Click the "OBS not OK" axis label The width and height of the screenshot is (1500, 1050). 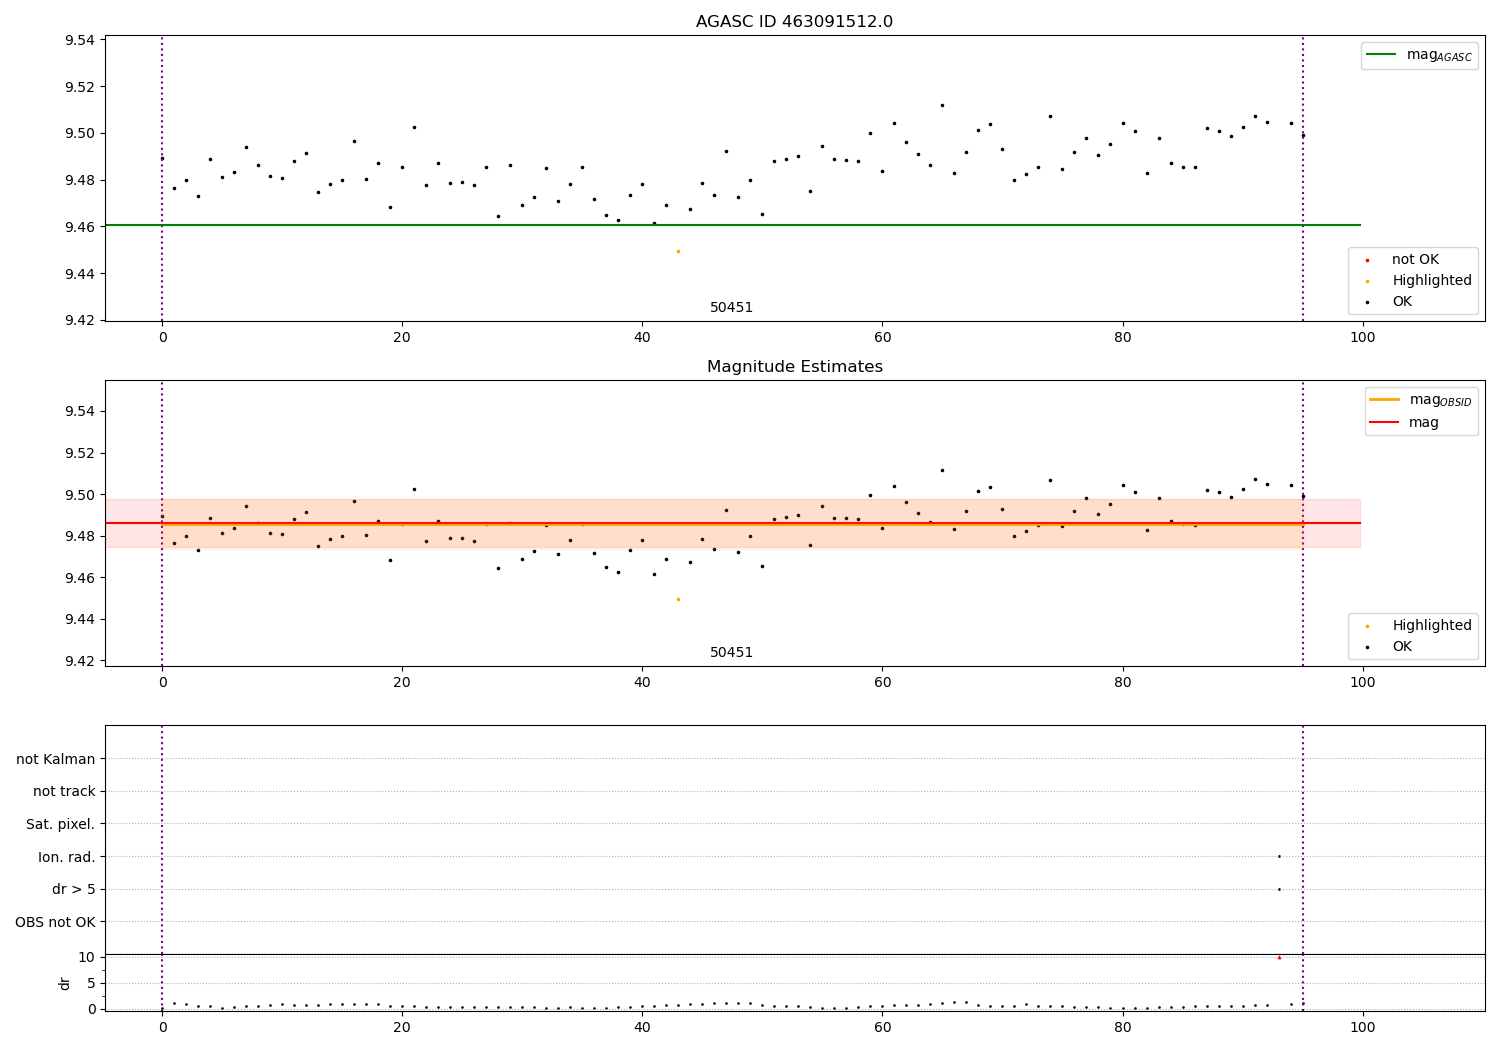[x=55, y=922]
